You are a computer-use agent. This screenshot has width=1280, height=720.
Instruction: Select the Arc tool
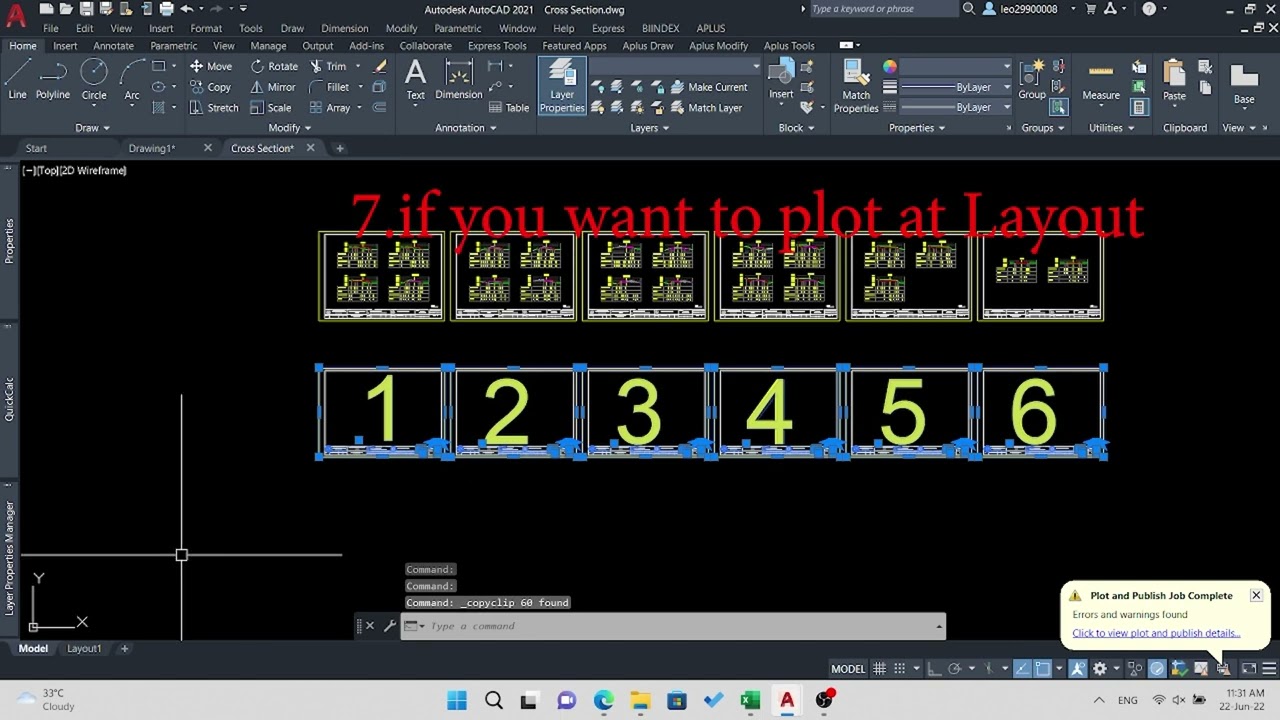click(132, 81)
